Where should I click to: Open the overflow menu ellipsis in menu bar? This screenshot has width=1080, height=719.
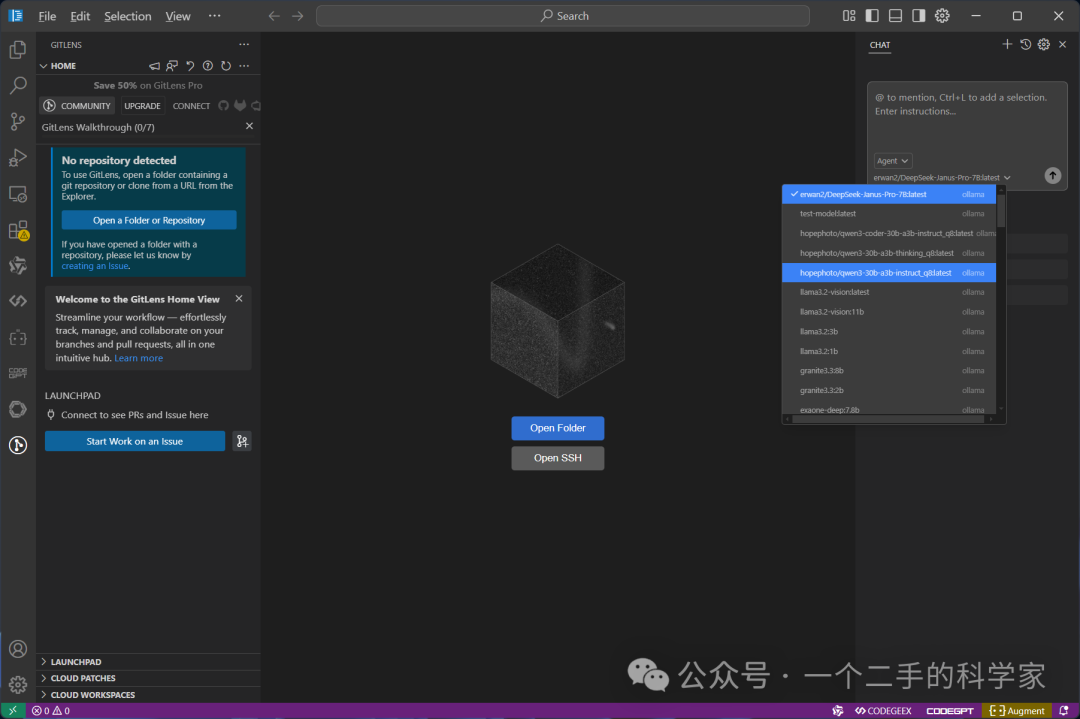click(215, 16)
